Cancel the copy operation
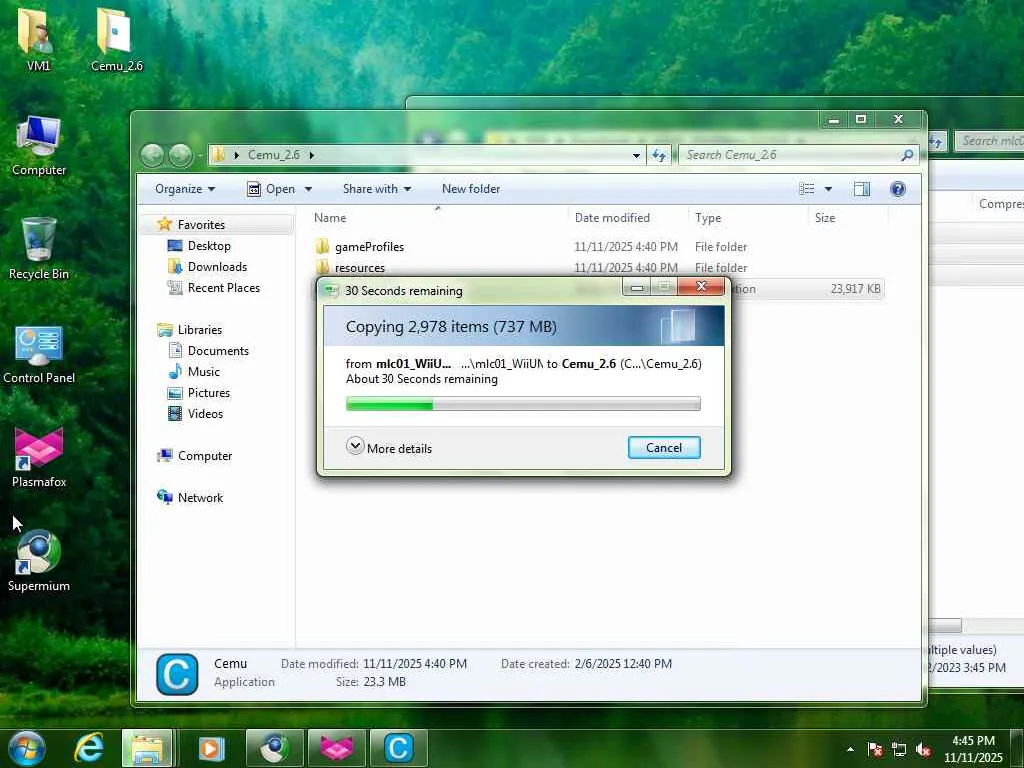 click(664, 448)
